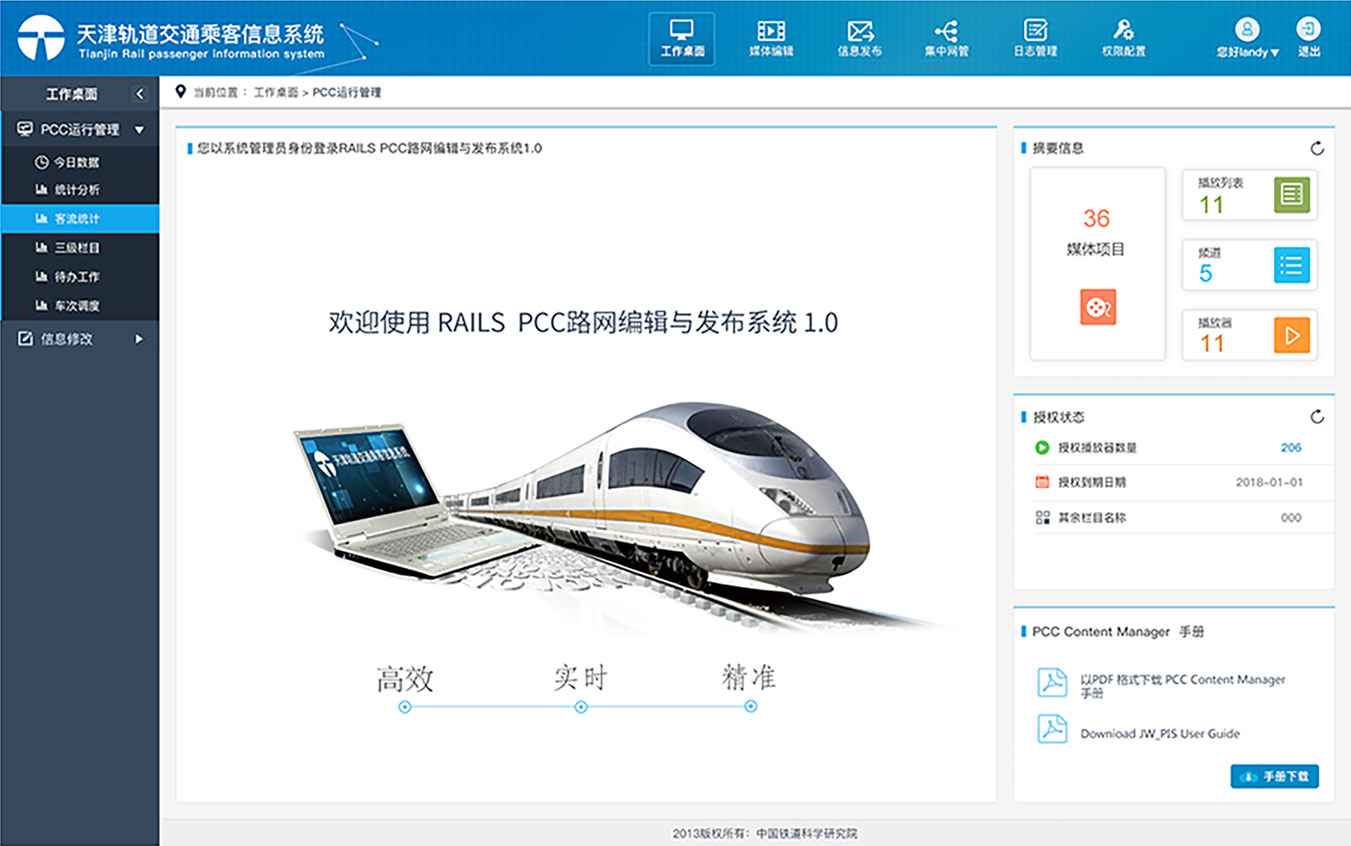Screen dimensions: 1351x846
Task: Click the orange 播放器 player icon
Action: [x=1292, y=336]
